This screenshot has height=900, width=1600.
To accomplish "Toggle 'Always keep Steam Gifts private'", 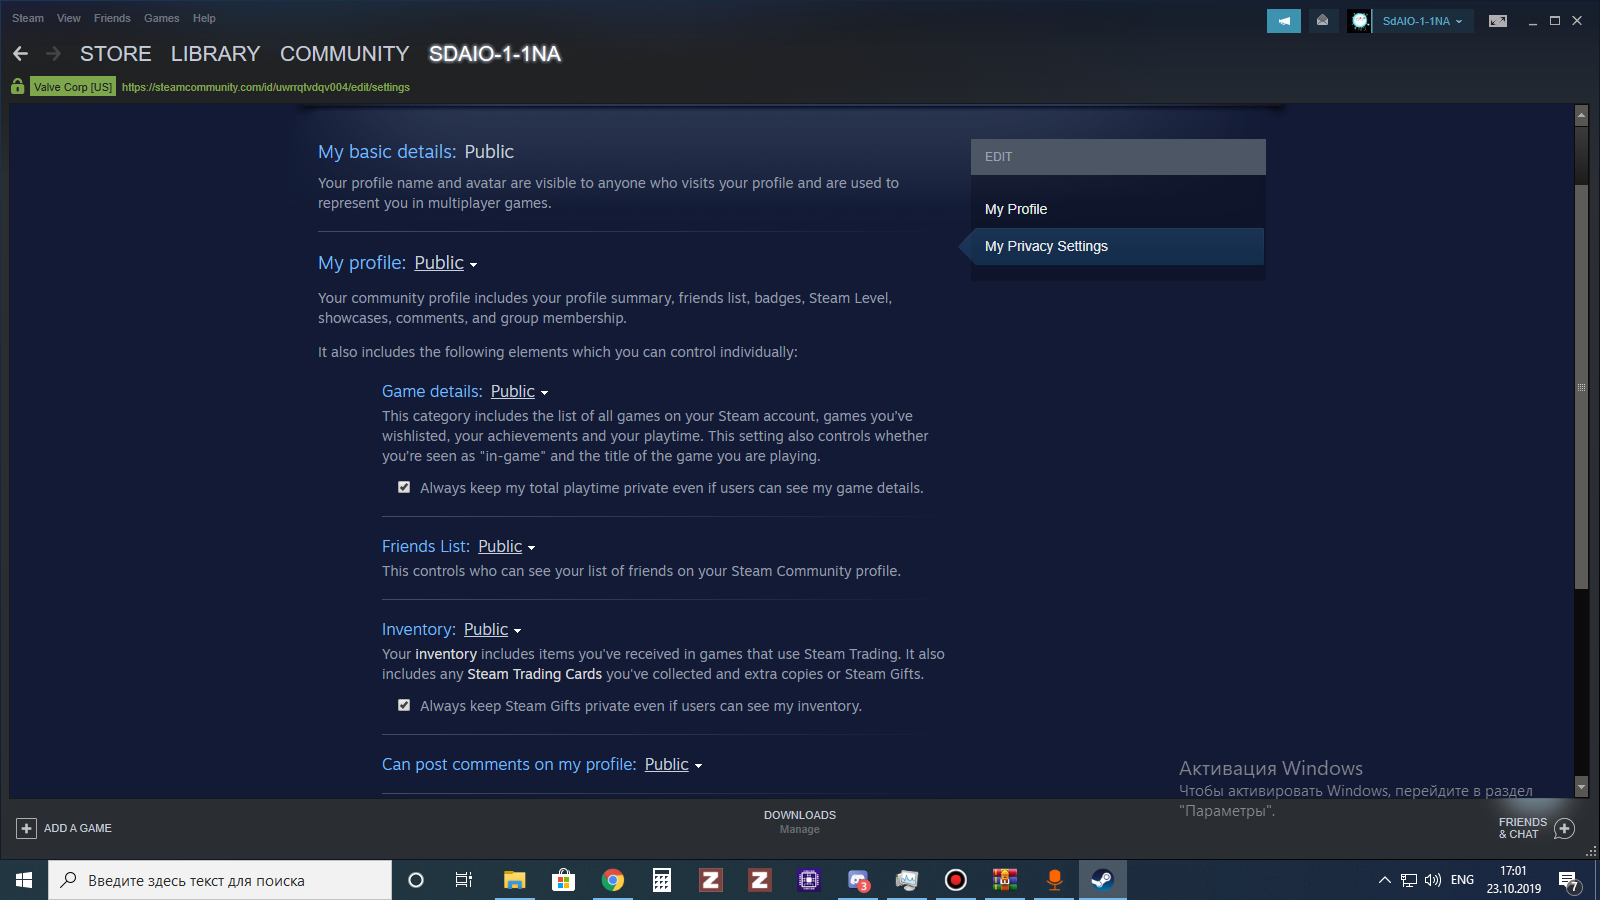I will (x=404, y=705).
